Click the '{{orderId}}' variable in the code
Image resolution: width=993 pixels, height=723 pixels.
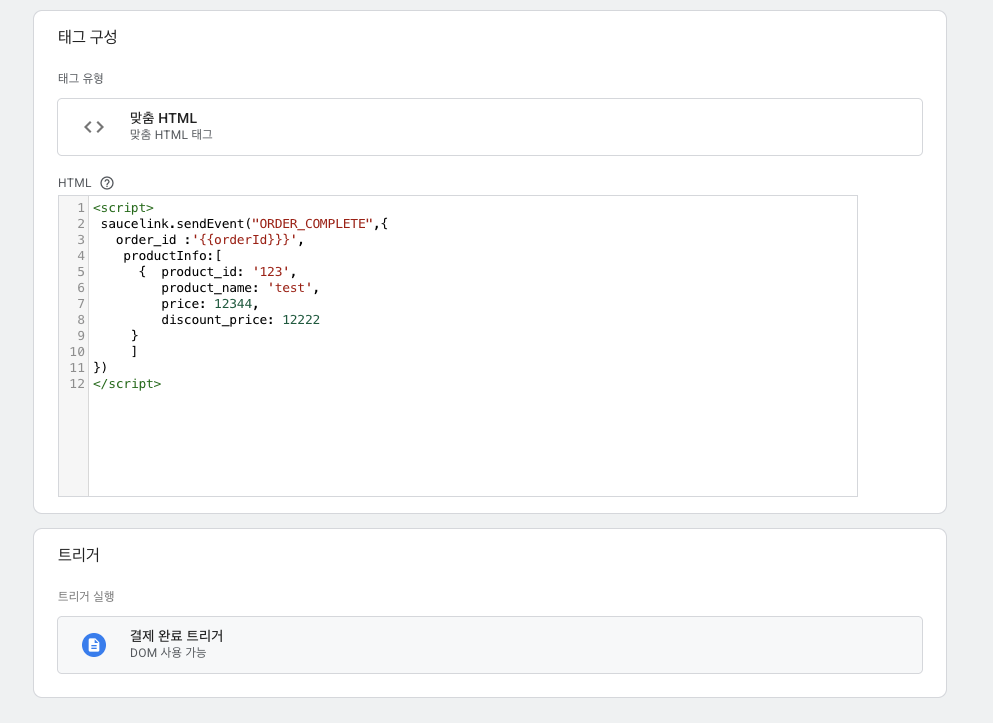tap(244, 240)
